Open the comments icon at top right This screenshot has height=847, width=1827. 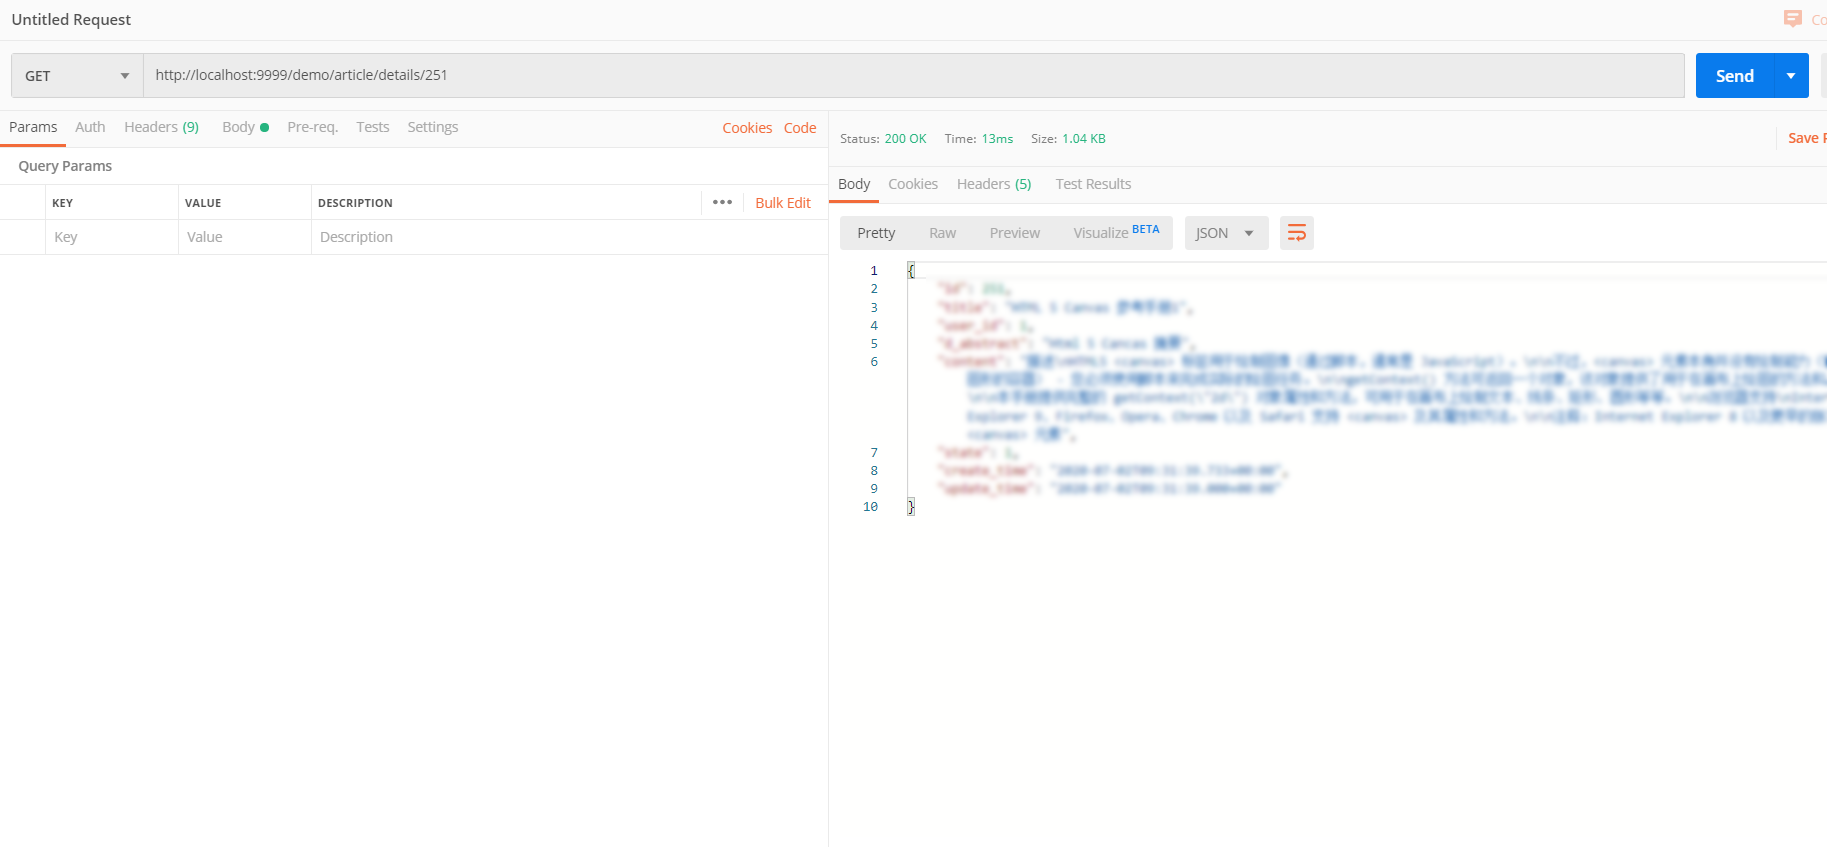pyautogui.click(x=1792, y=19)
